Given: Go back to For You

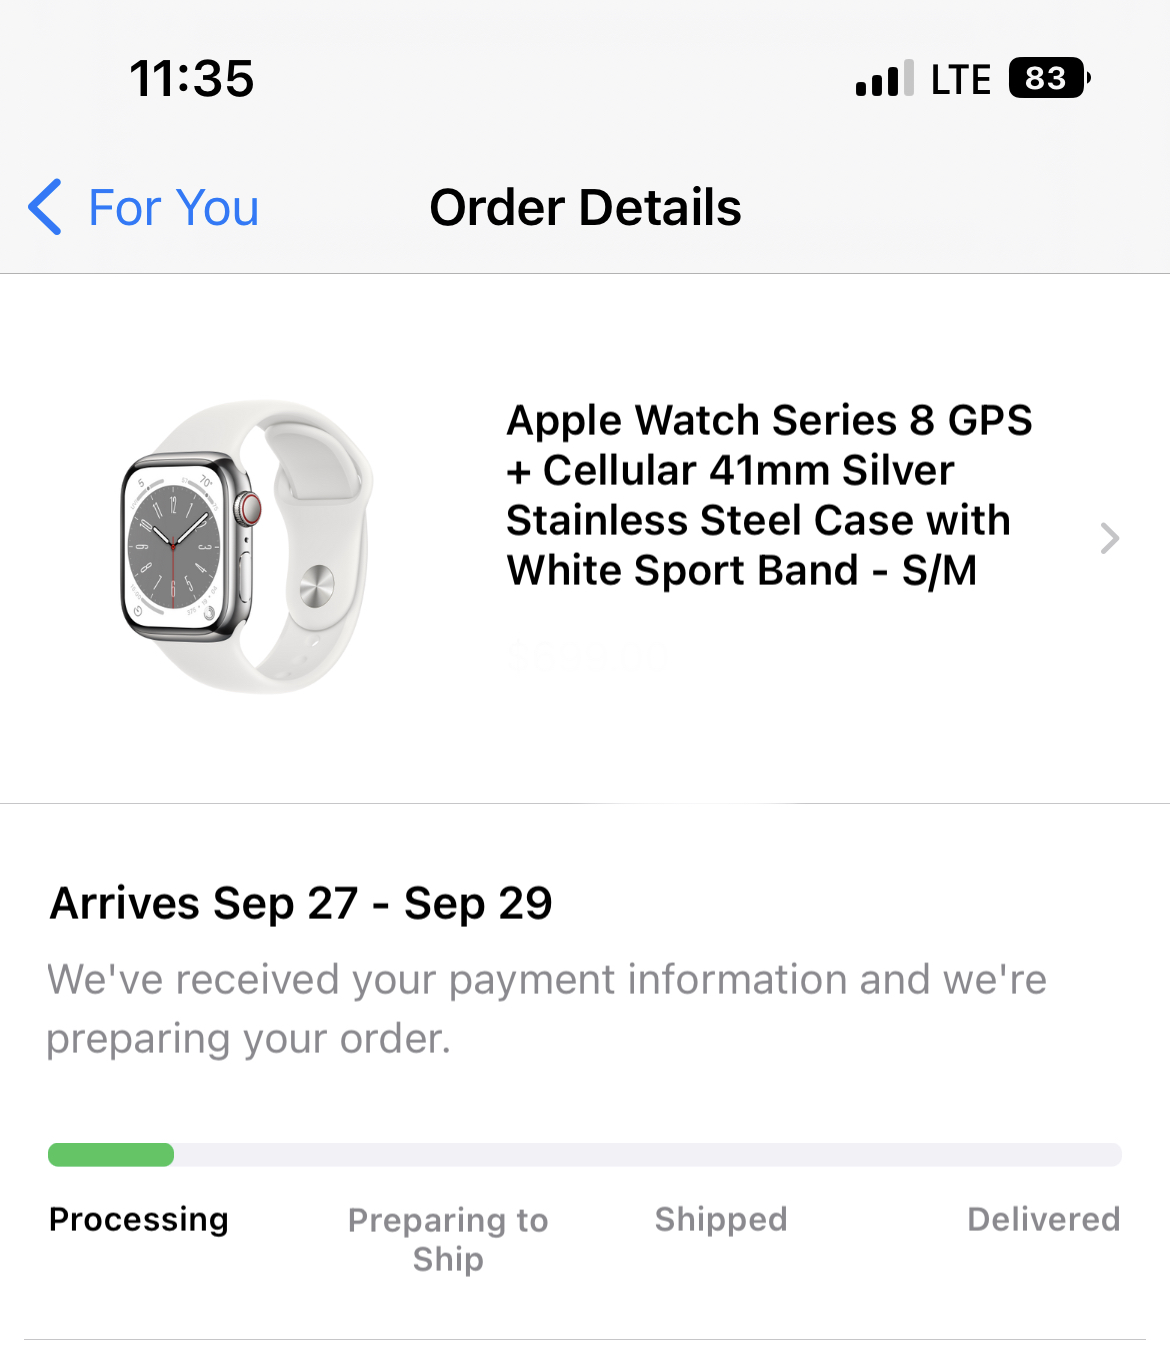Looking at the screenshot, I should pos(173,208).
